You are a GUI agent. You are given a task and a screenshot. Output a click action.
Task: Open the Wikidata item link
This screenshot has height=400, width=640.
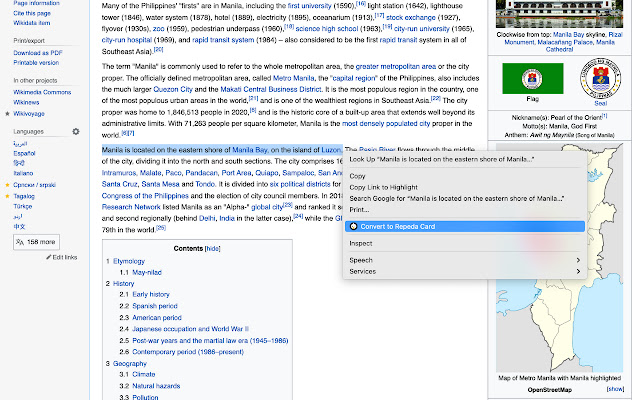(32, 23)
